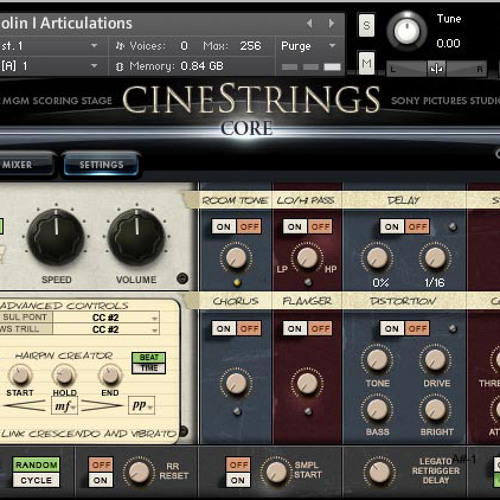The height and width of the screenshot is (500, 500).
Task: Turn Room Tone OFF
Action: coord(249,227)
